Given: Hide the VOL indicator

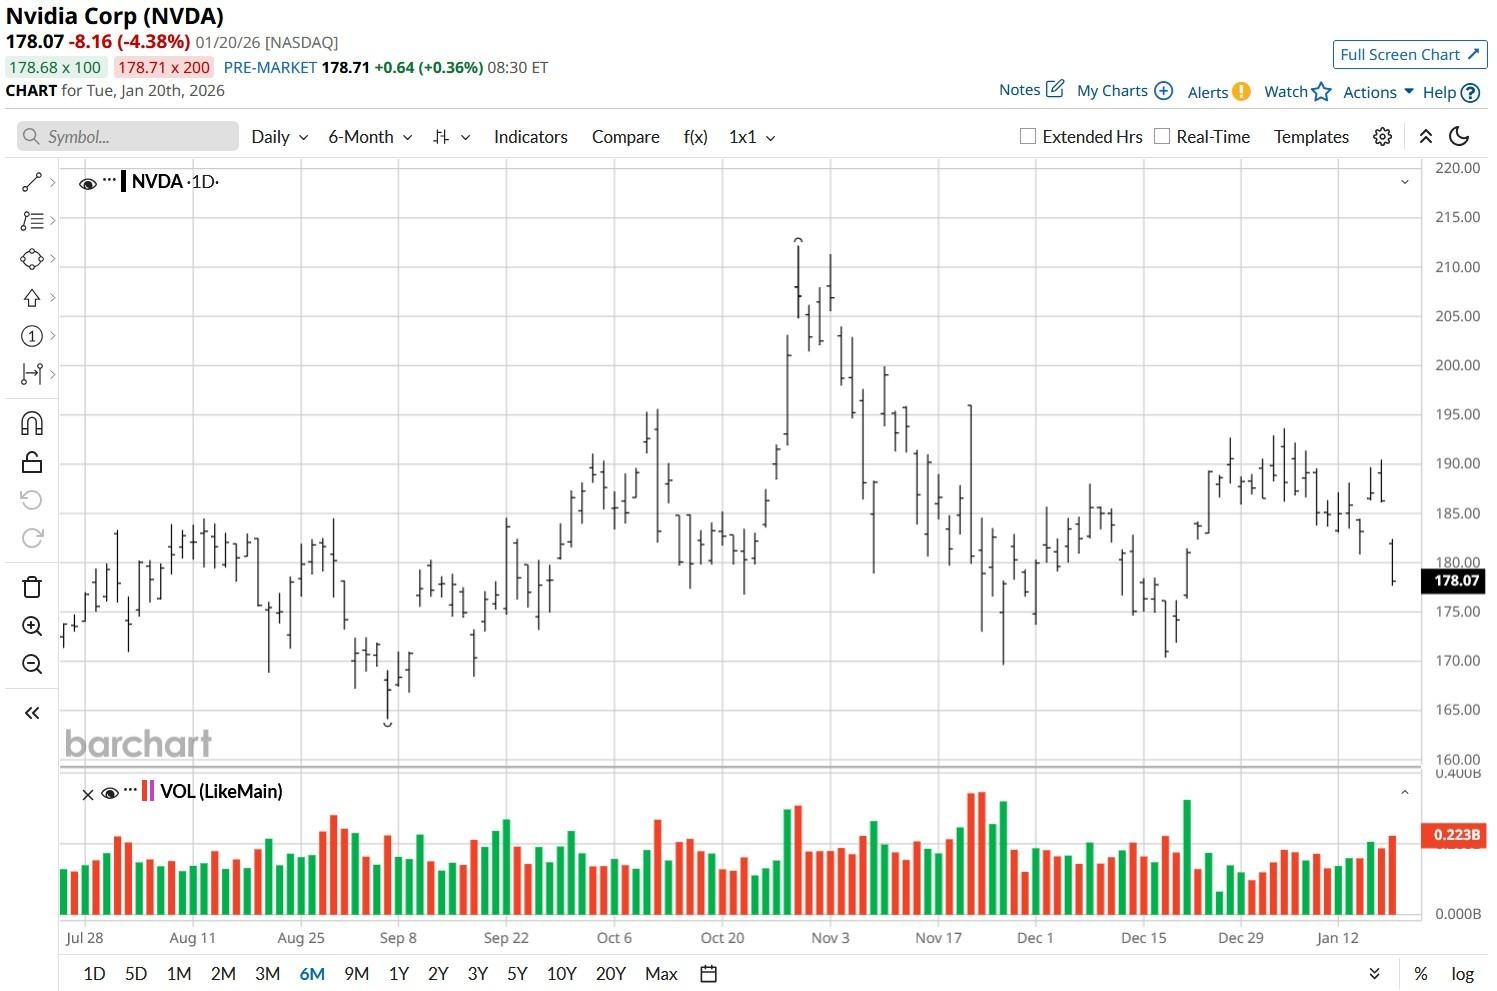Looking at the screenshot, I should [110, 794].
